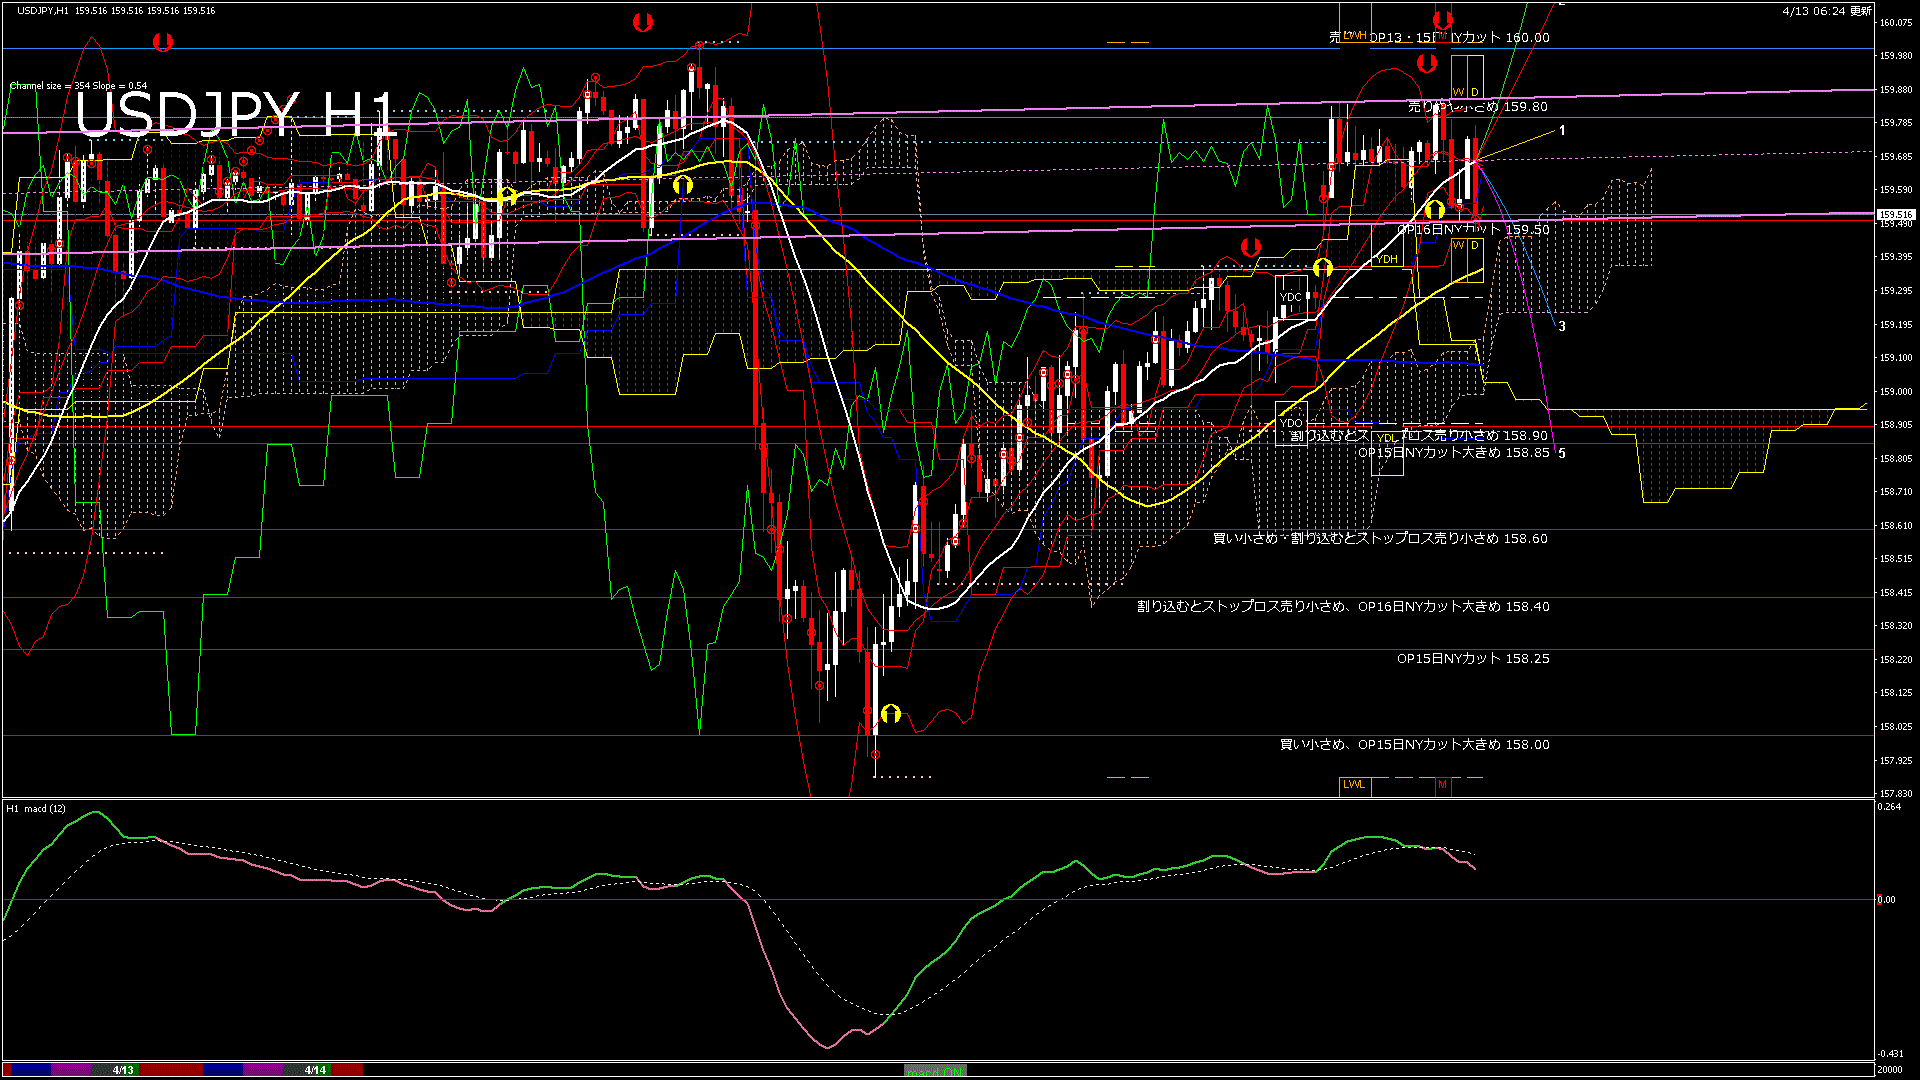Click the yellow up arrow at the 158.00 chart low
The height and width of the screenshot is (1080, 1920).
[x=890, y=714]
